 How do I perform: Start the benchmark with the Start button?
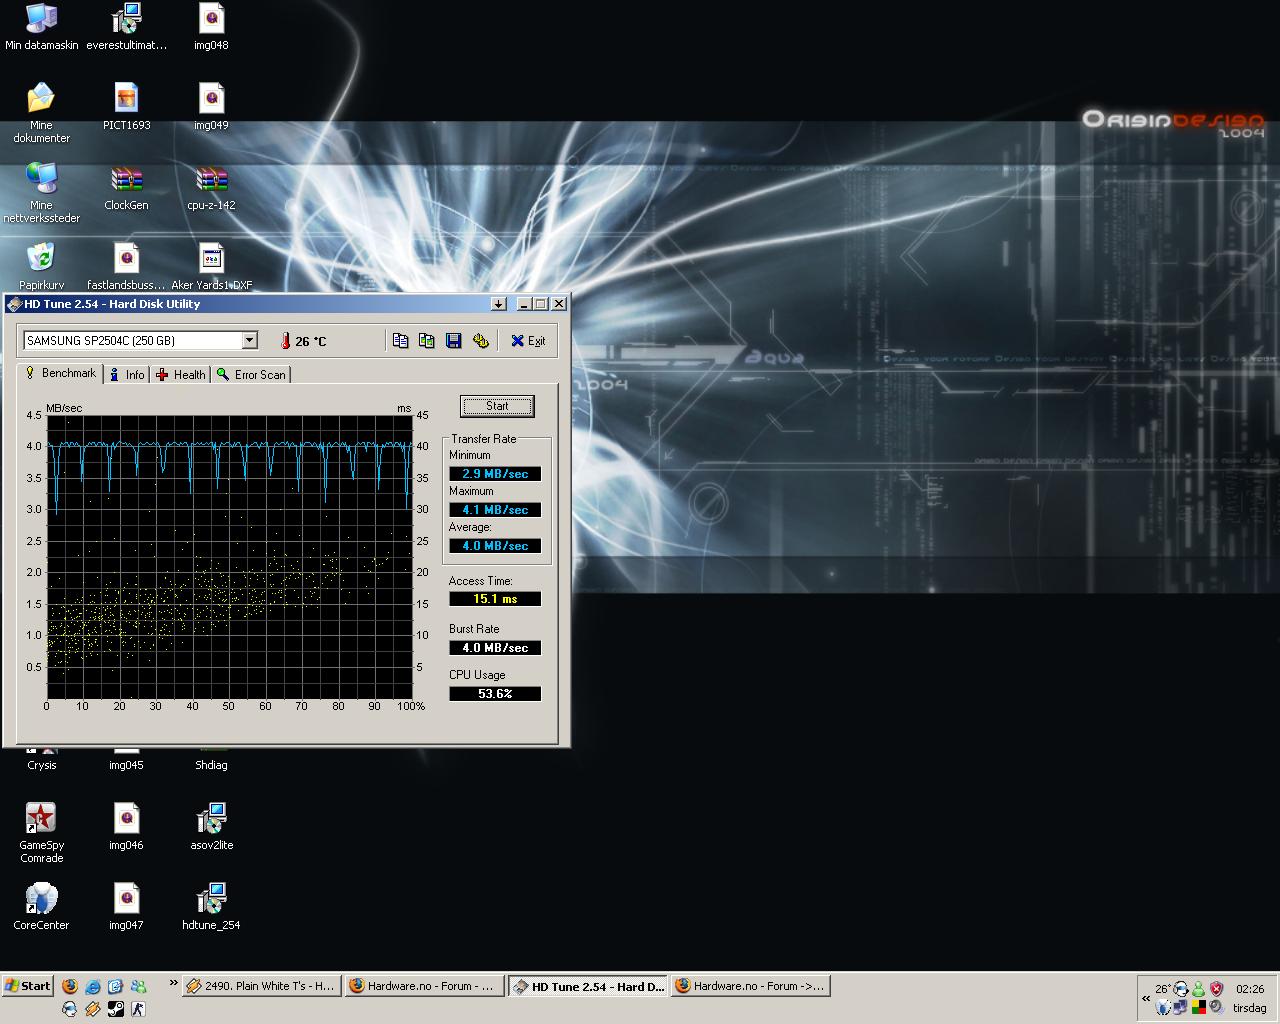(497, 406)
